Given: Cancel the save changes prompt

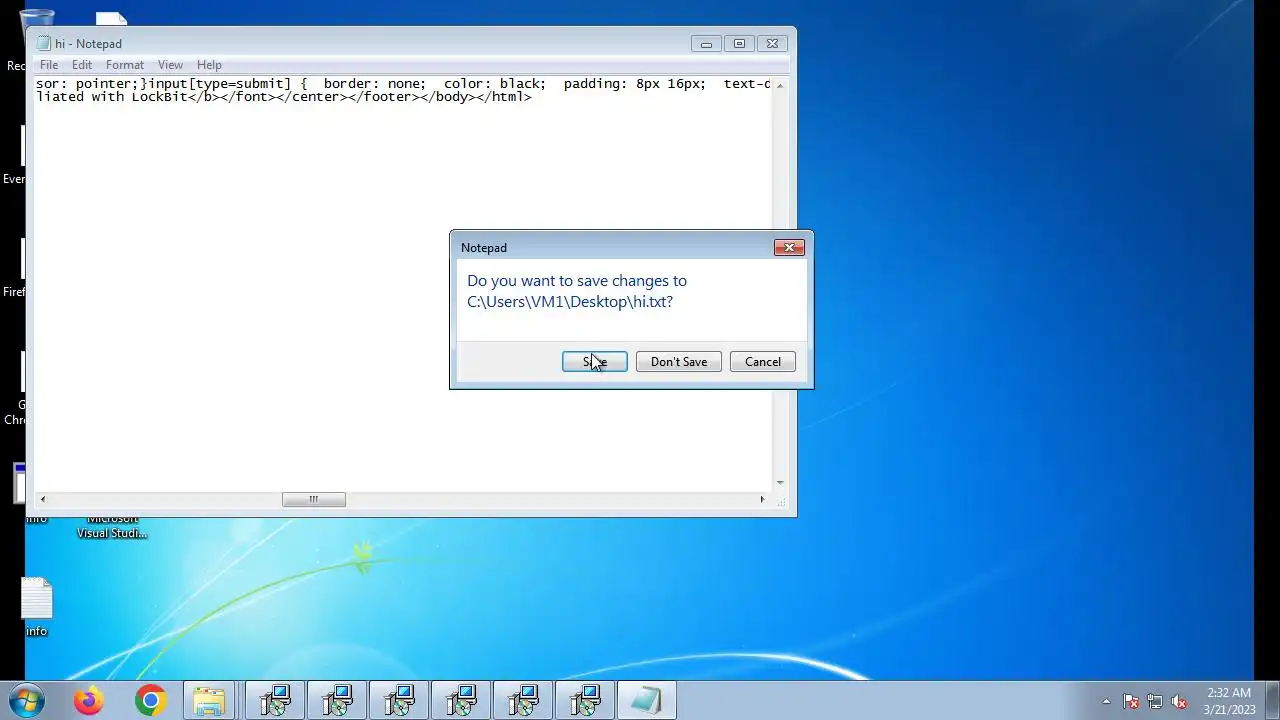Looking at the screenshot, I should pos(762,362).
